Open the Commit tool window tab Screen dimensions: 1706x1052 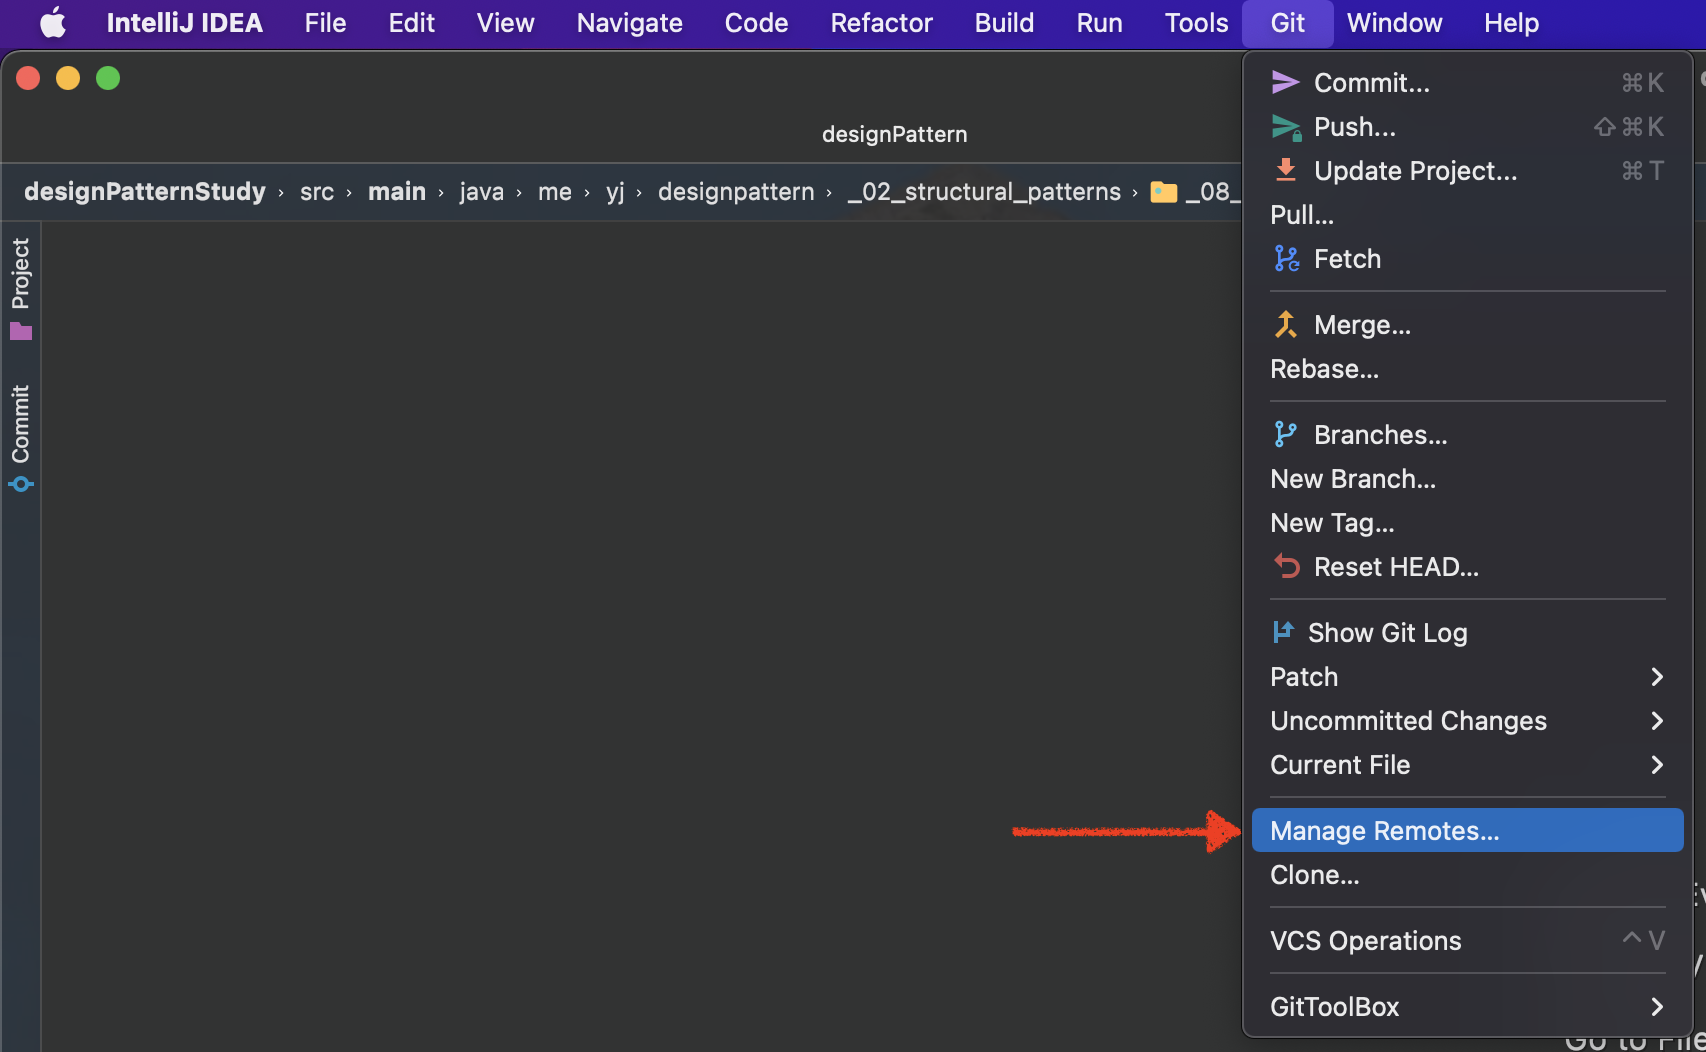tap(21, 438)
